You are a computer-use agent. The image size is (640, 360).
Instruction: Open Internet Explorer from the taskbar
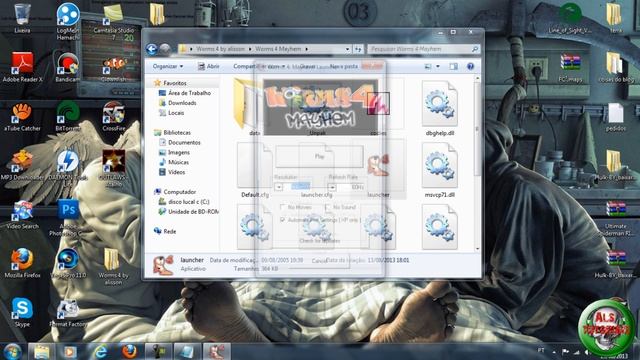tap(100, 351)
